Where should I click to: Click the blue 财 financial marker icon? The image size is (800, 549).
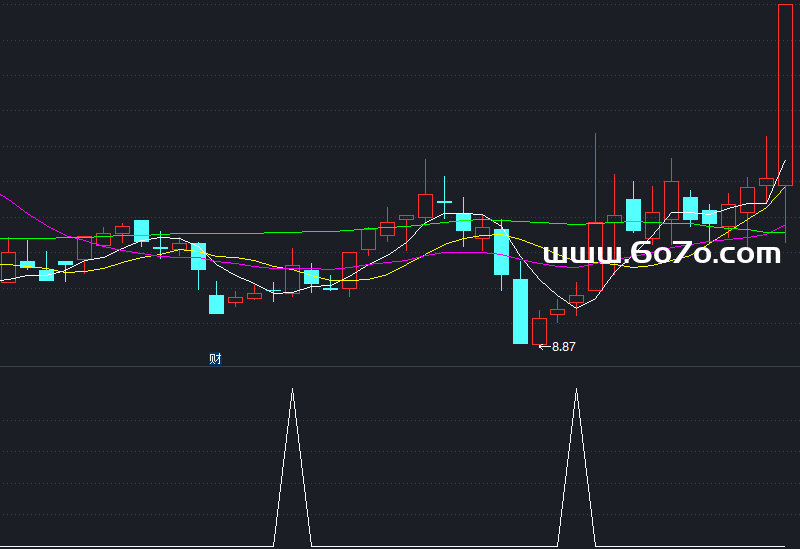tap(215, 359)
